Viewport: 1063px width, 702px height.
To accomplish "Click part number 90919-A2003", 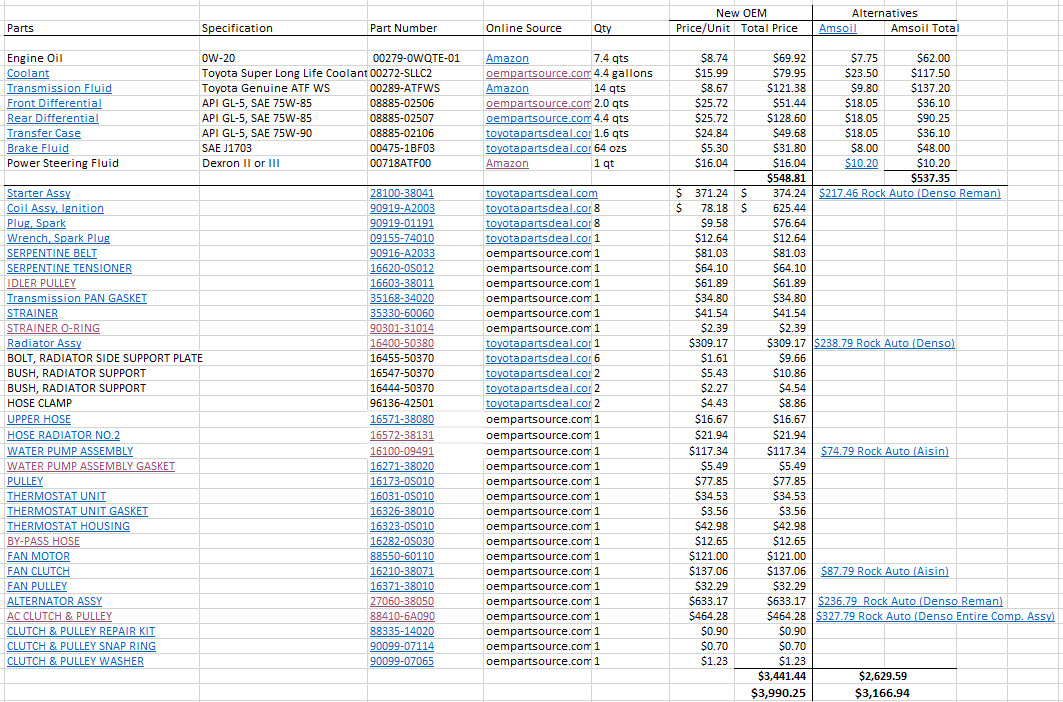I will point(402,208).
